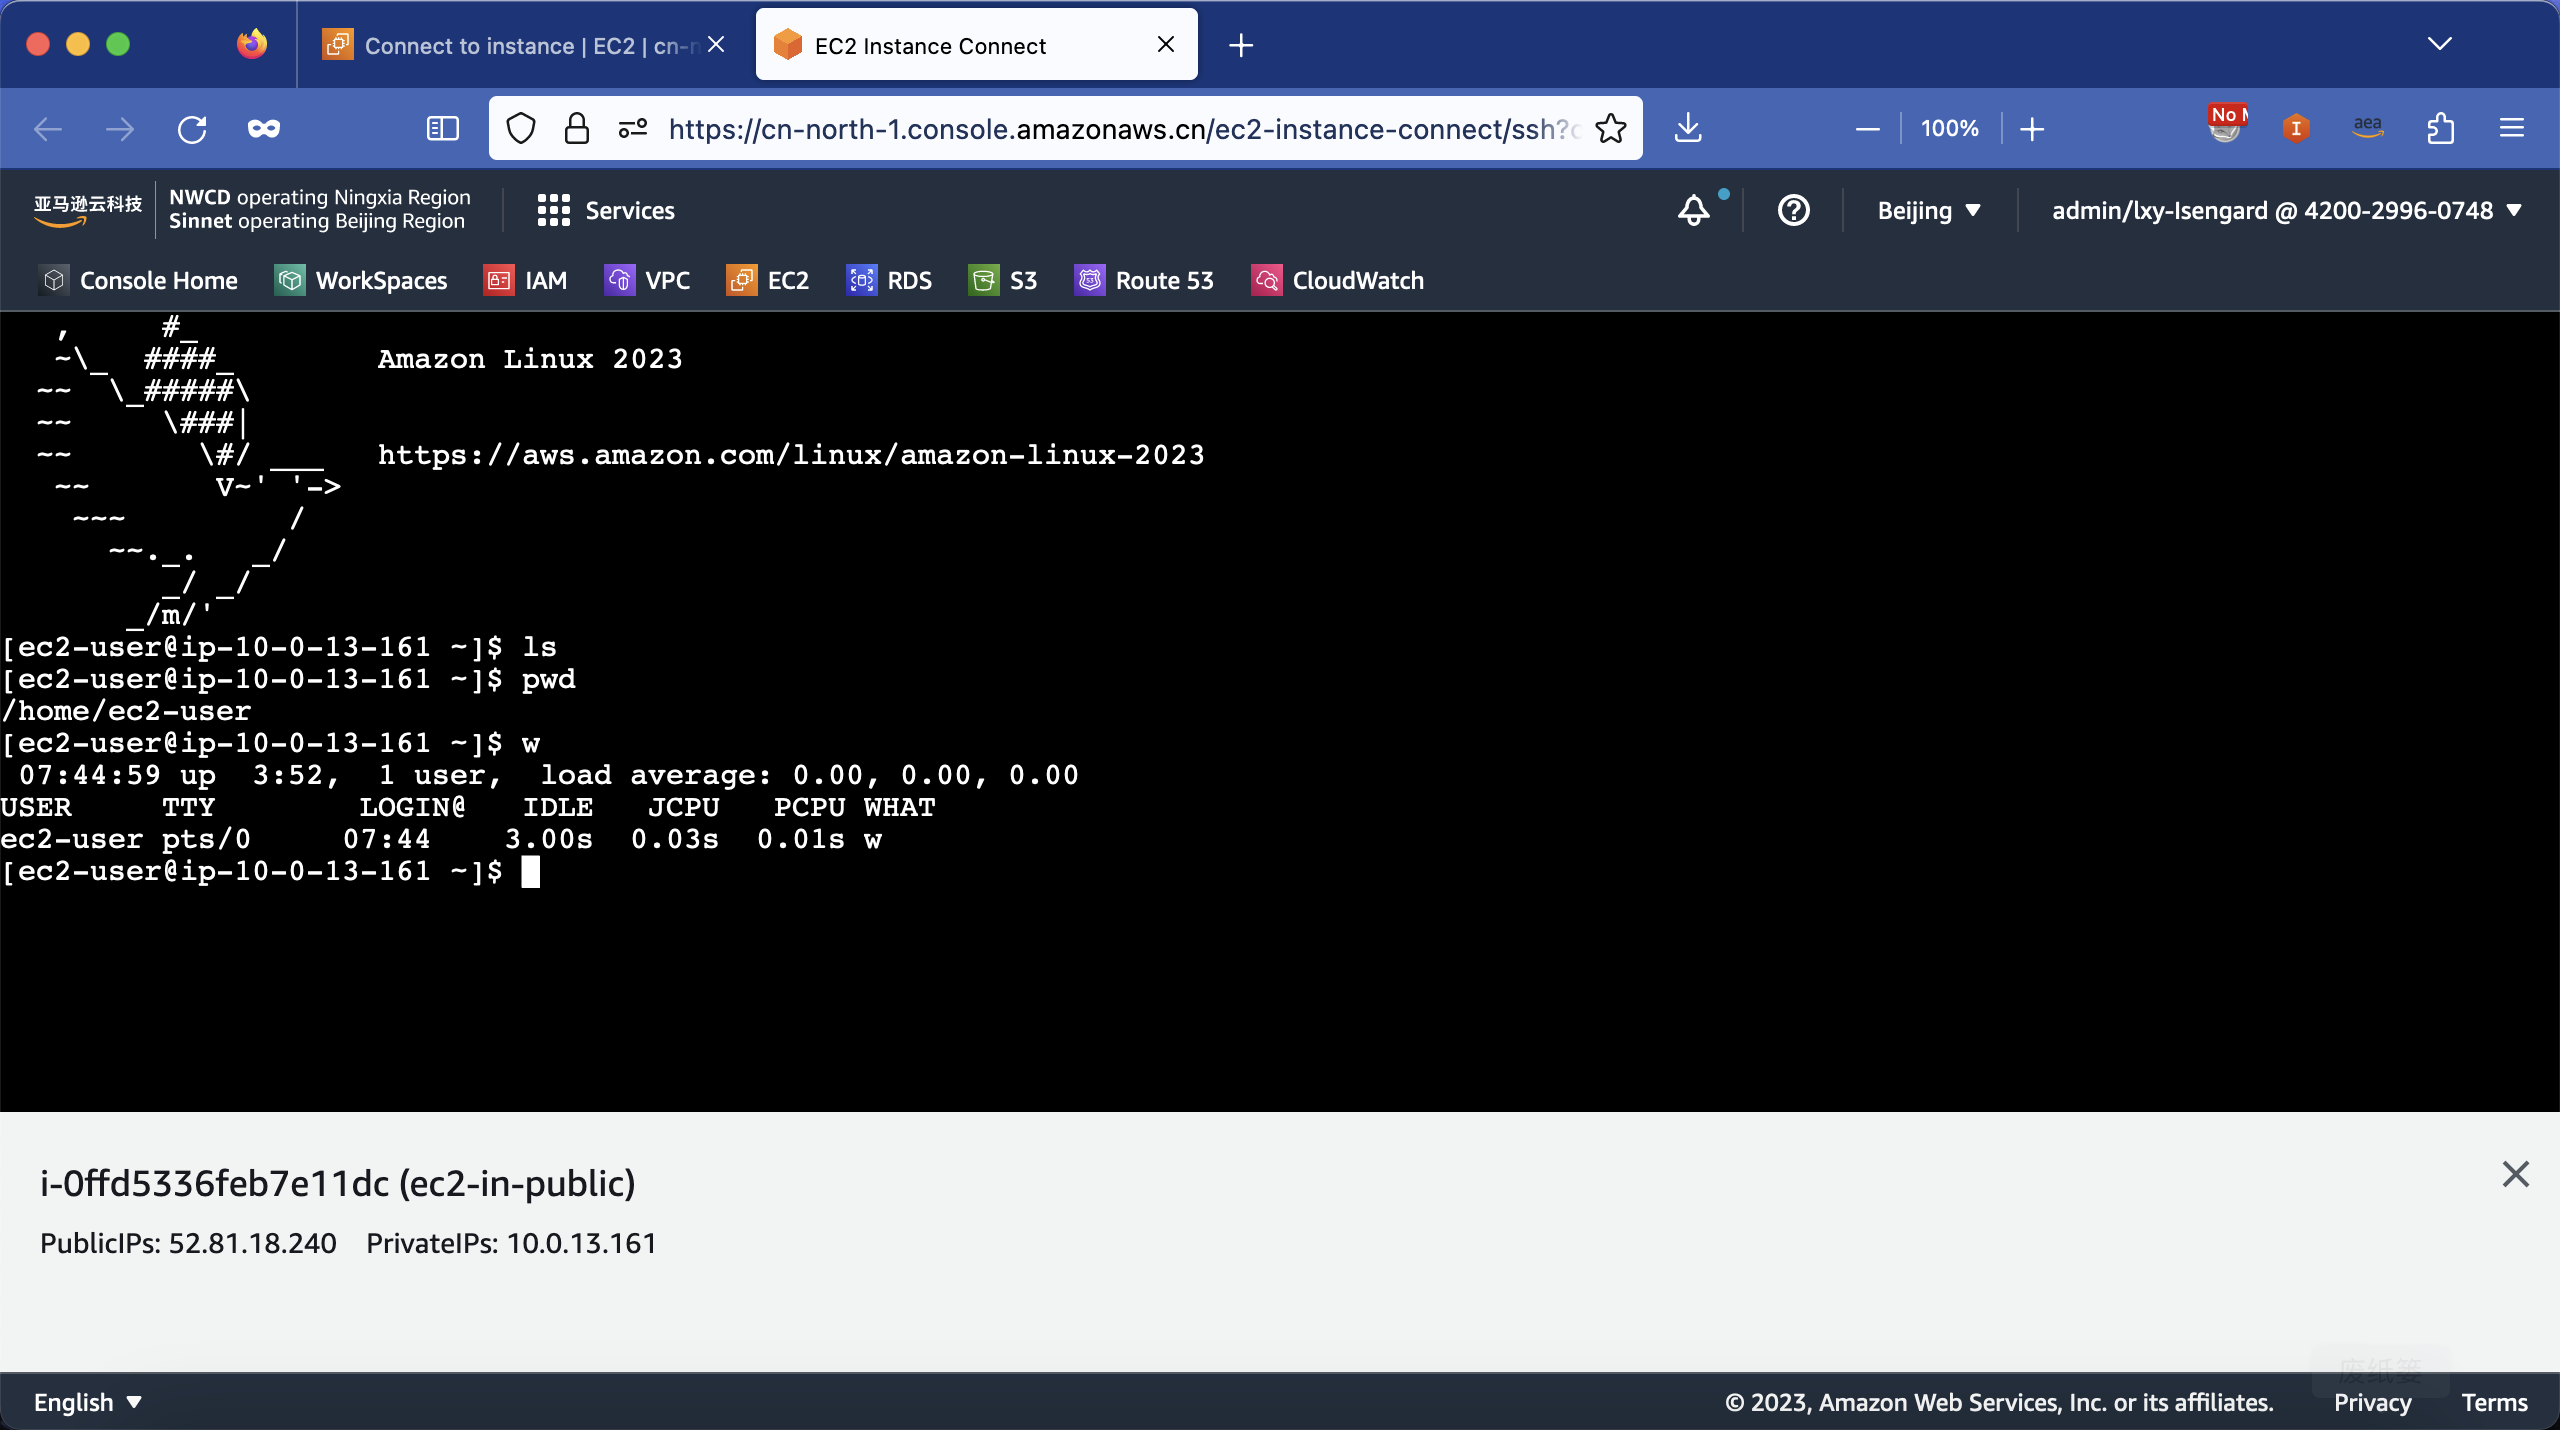Bookmark this page with the star
Screen dimensions: 2560x1430
click(x=1610, y=129)
